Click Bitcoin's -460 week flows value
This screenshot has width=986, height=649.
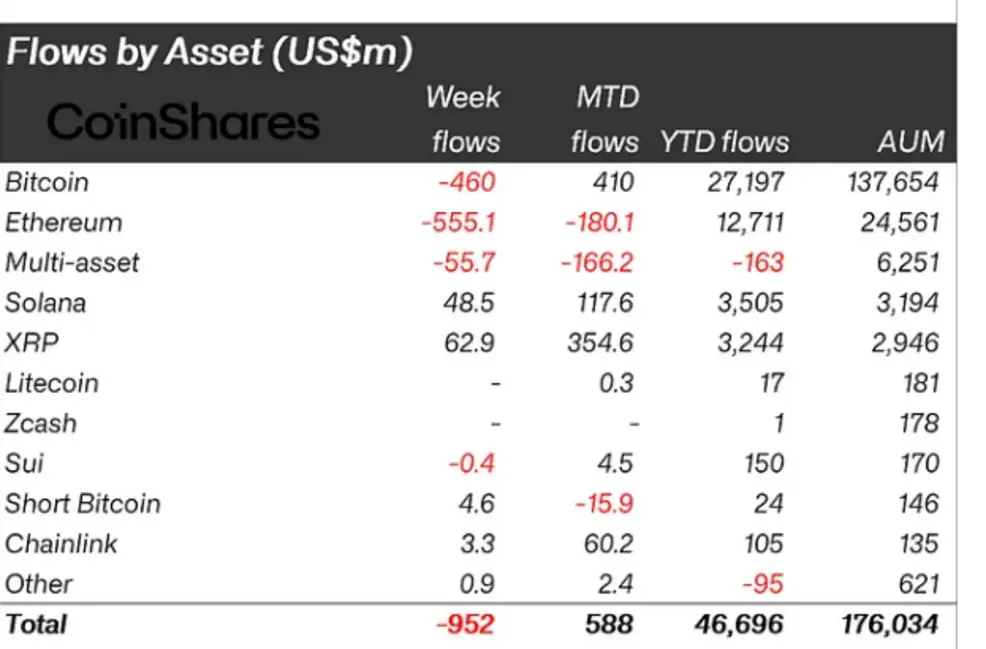[x=466, y=183]
